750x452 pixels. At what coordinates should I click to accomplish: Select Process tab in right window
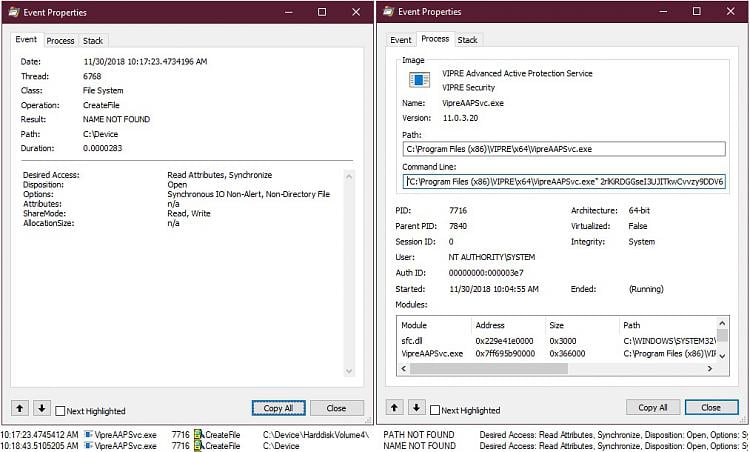pos(435,39)
